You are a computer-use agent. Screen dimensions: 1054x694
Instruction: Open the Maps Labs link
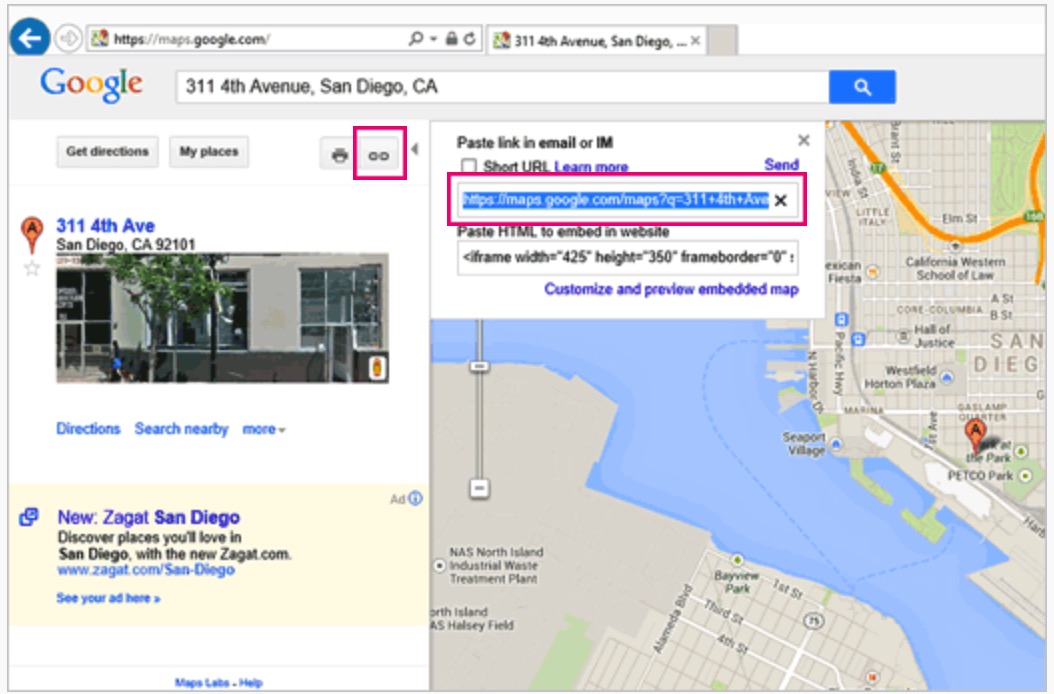click(202, 683)
